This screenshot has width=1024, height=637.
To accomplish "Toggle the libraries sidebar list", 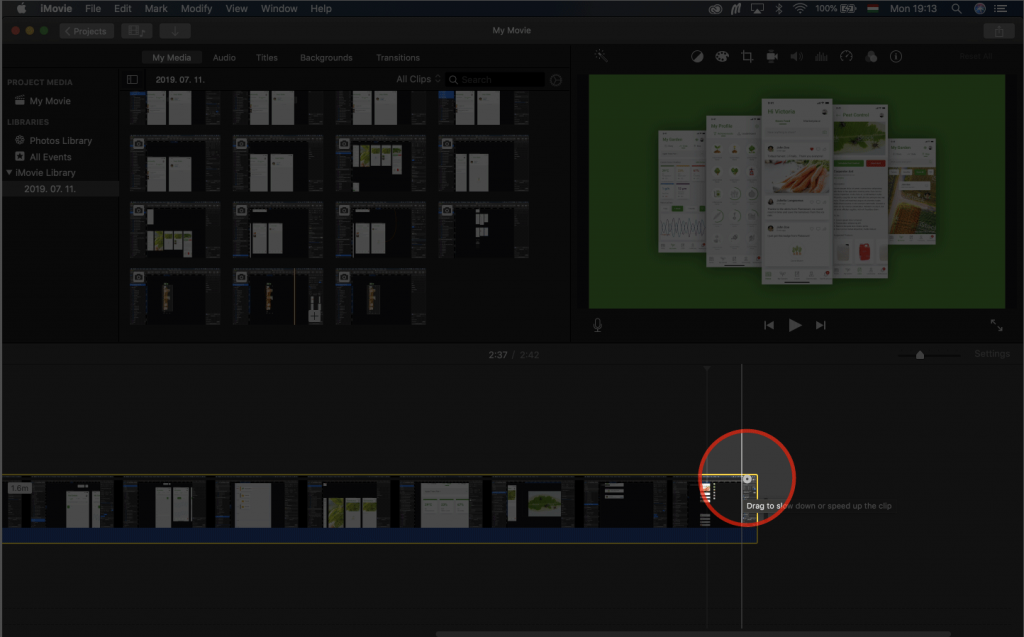I will [x=133, y=80].
